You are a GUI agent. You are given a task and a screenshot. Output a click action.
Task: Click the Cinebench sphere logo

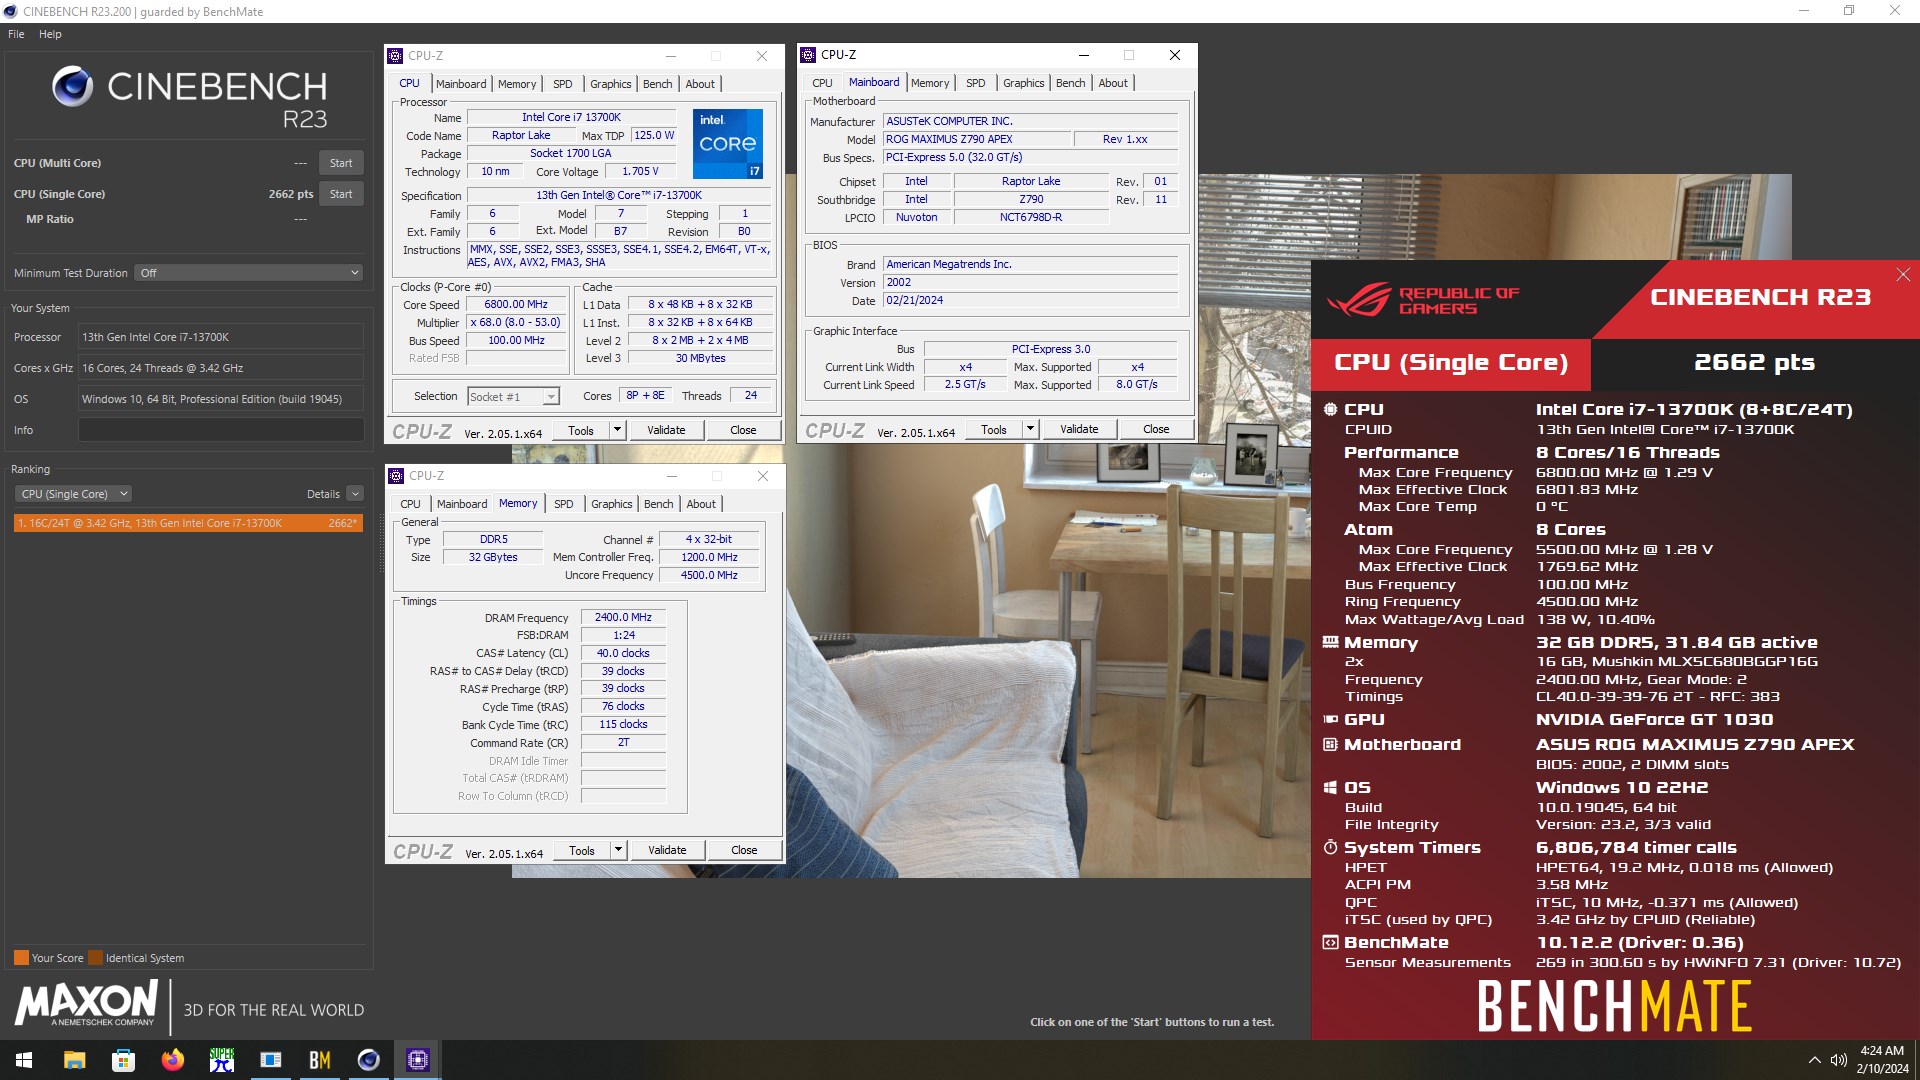(72, 87)
